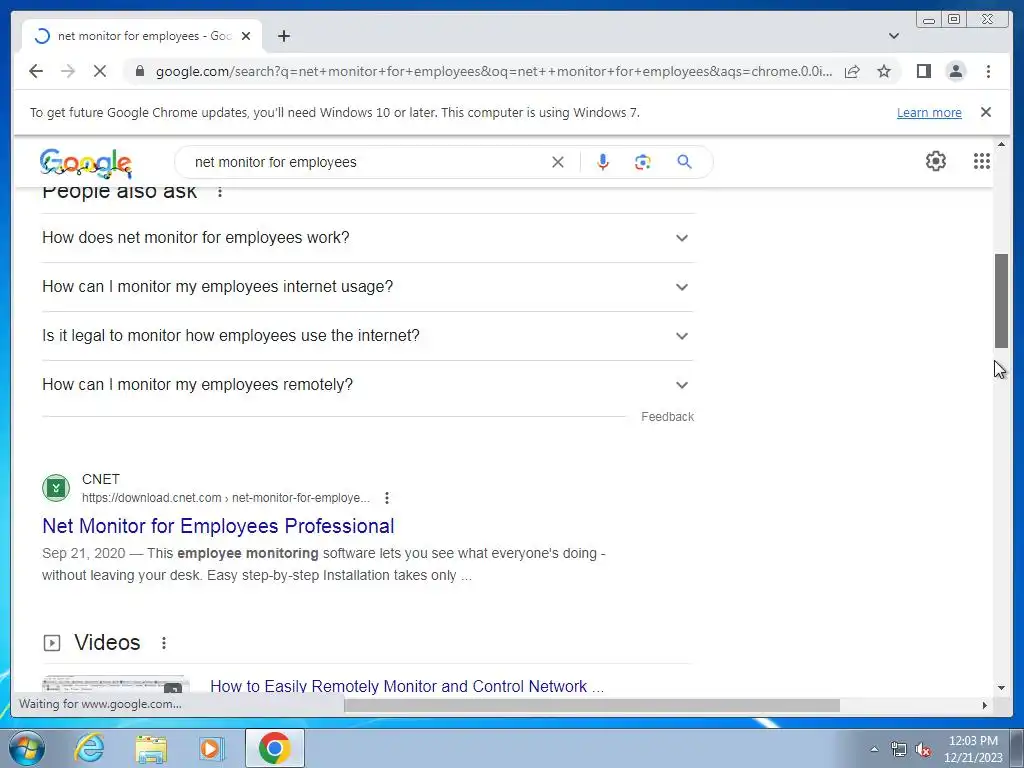Open Google quick settings gear

coord(935,161)
